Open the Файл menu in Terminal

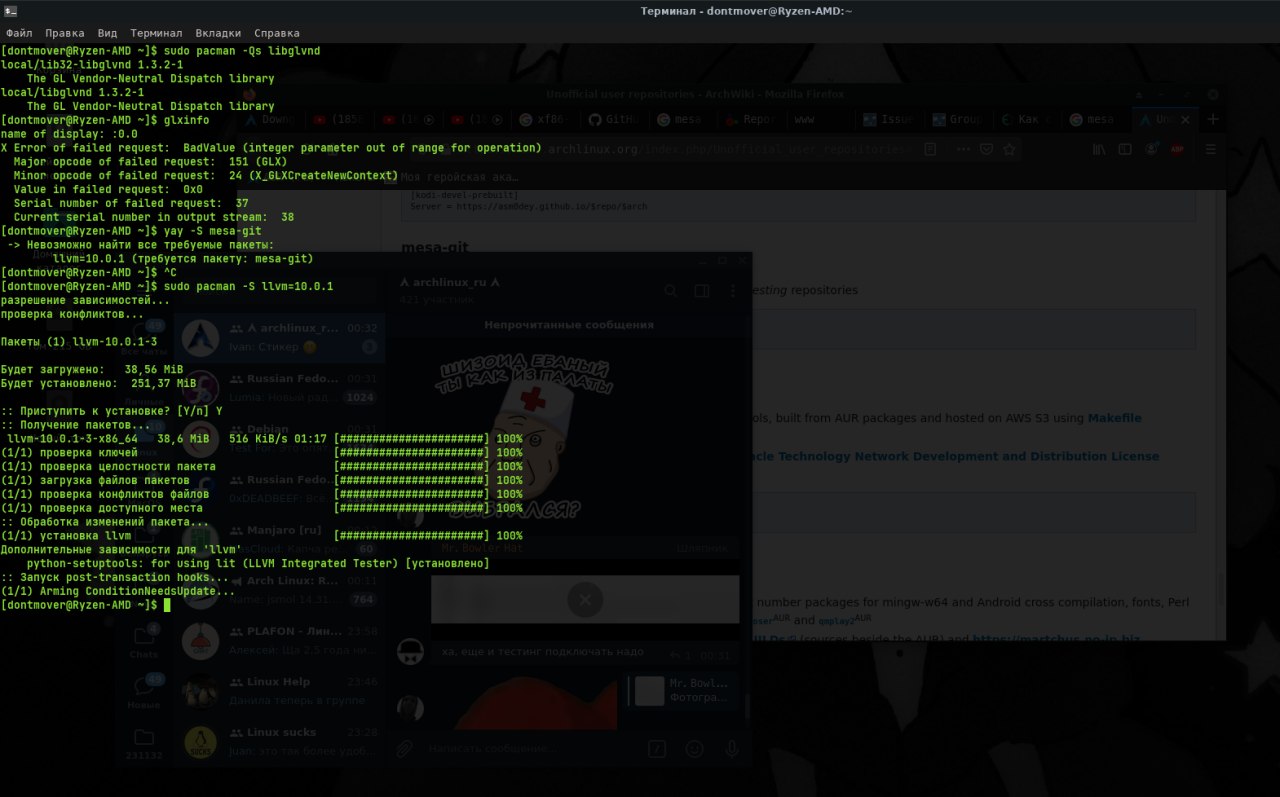[x=19, y=33]
